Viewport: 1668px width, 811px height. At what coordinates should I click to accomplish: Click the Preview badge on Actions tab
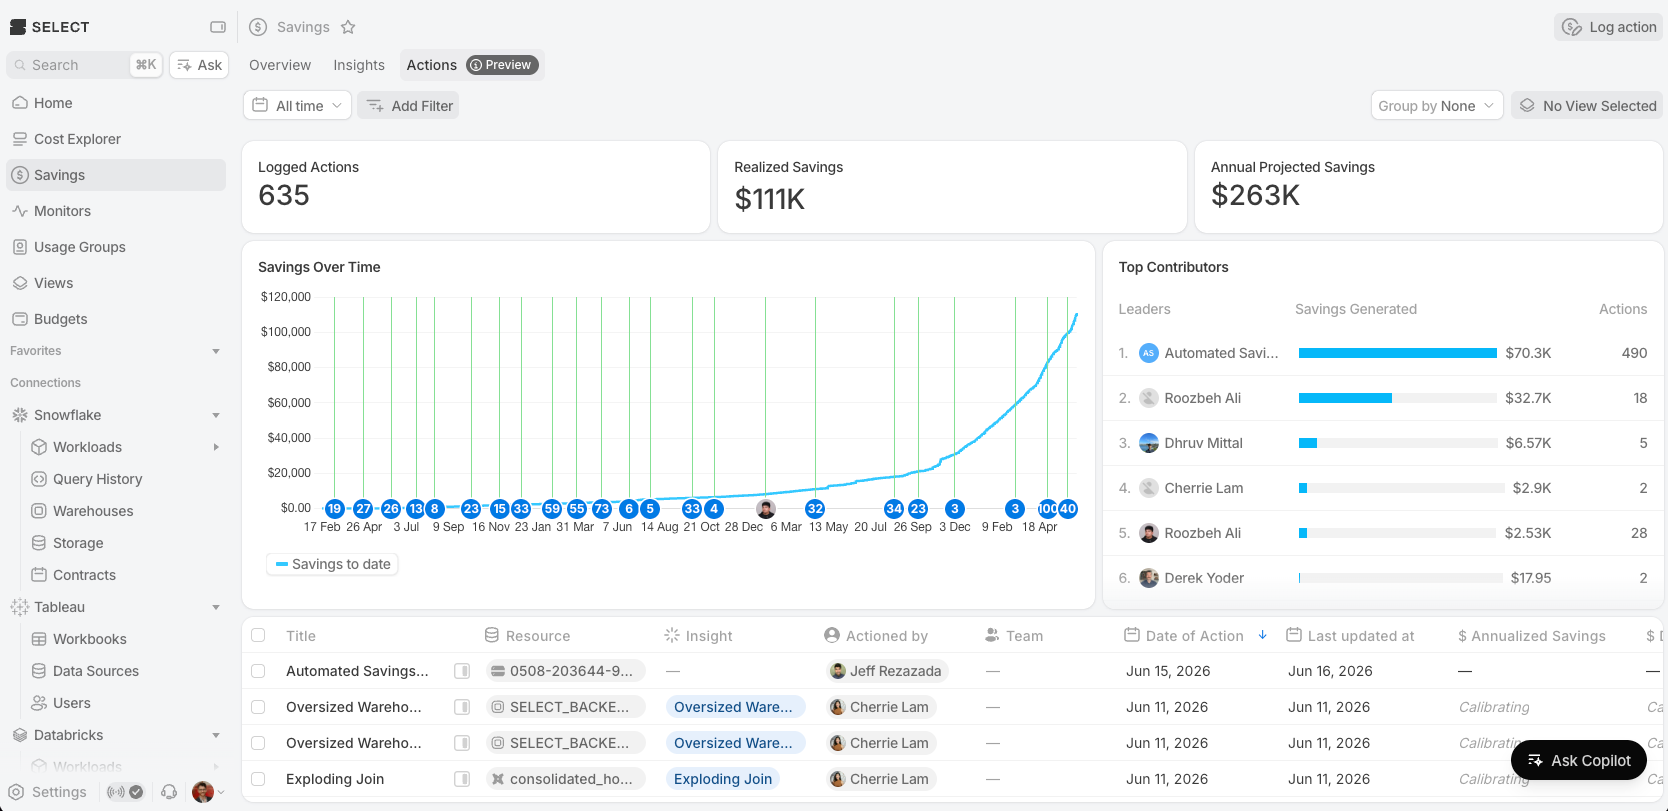click(x=502, y=65)
